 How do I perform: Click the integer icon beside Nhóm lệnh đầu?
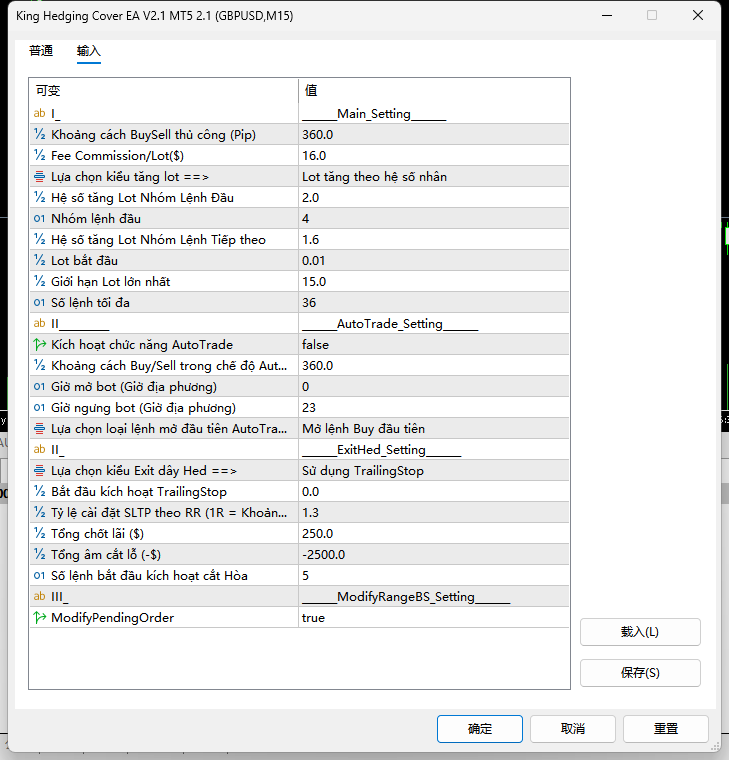pos(39,219)
